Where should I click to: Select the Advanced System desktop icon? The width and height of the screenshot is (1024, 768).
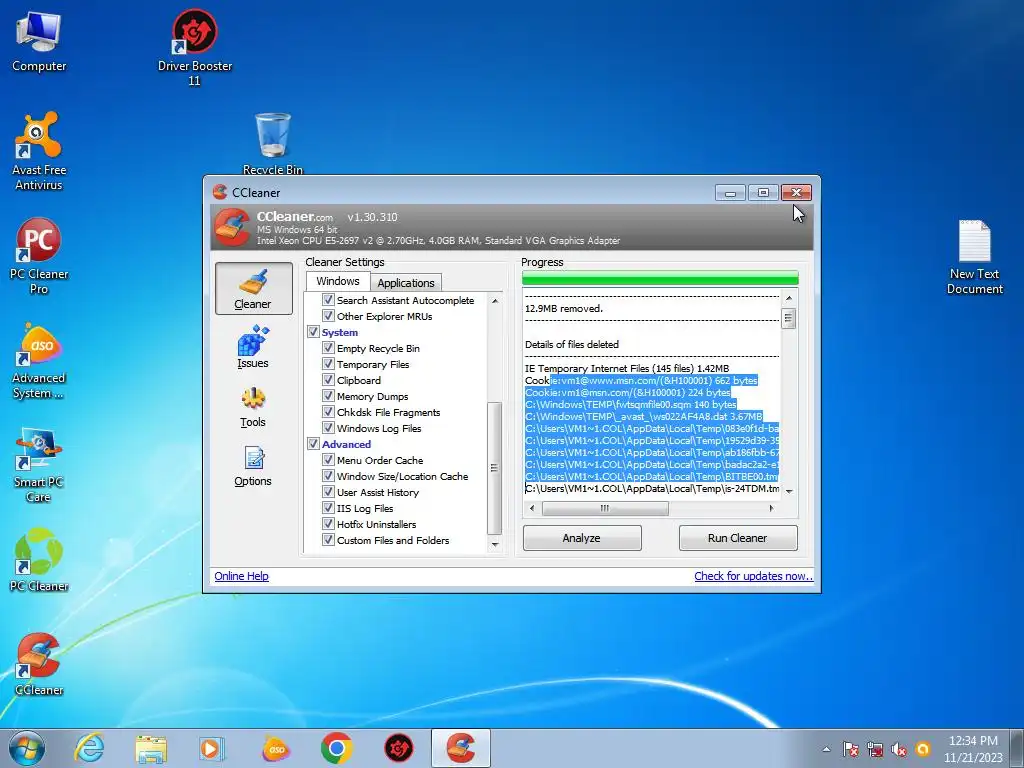[39, 360]
